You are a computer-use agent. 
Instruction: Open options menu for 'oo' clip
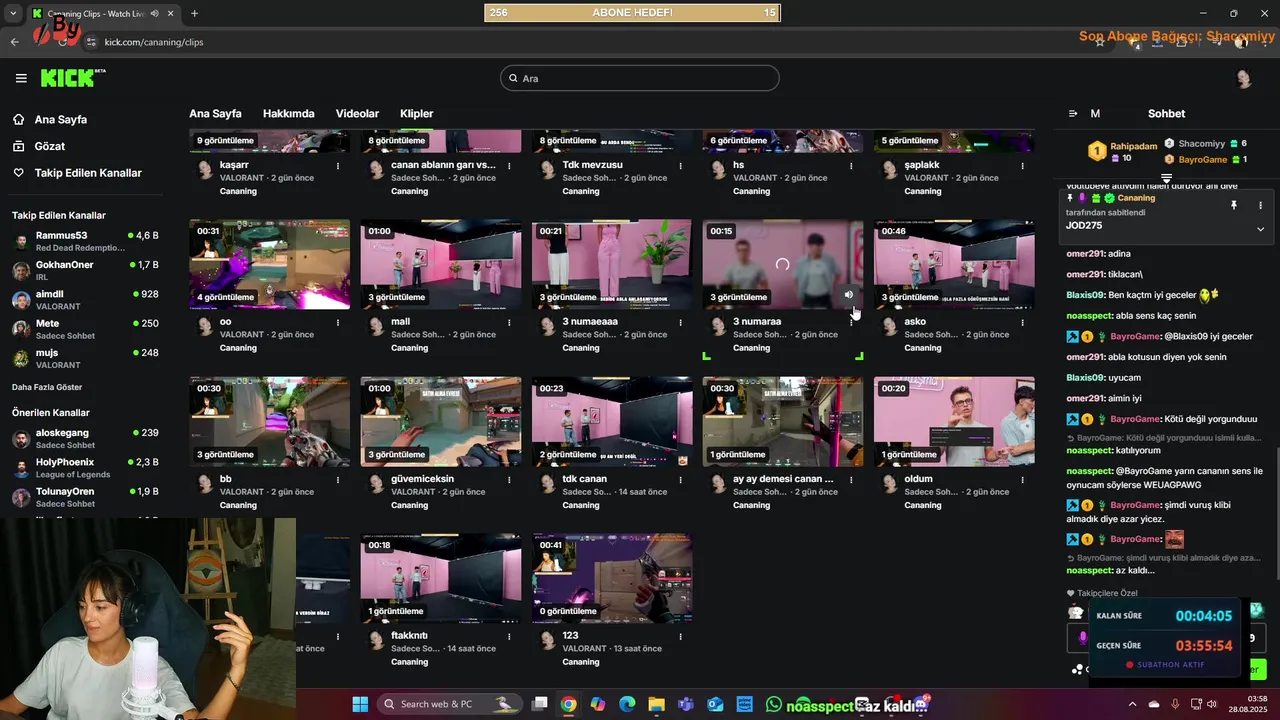tap(338, 323)
